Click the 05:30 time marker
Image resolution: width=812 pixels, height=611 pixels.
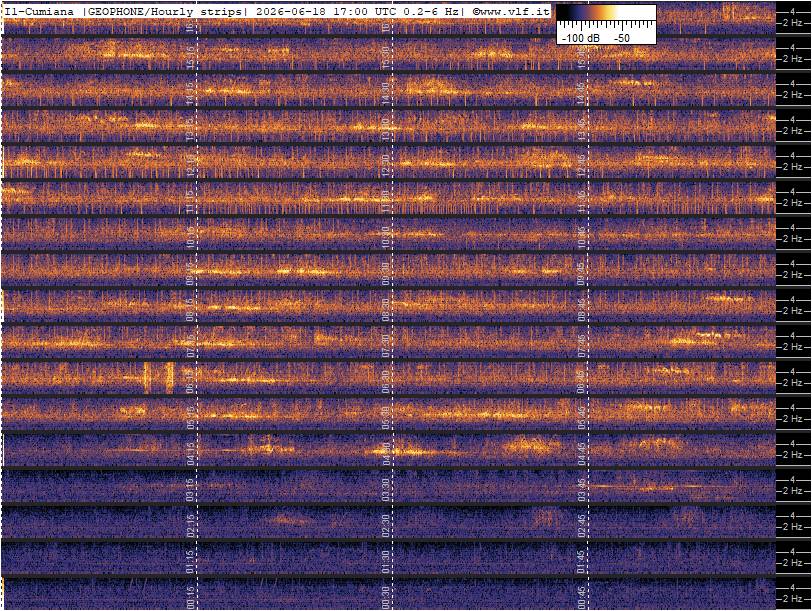point(385,417)
